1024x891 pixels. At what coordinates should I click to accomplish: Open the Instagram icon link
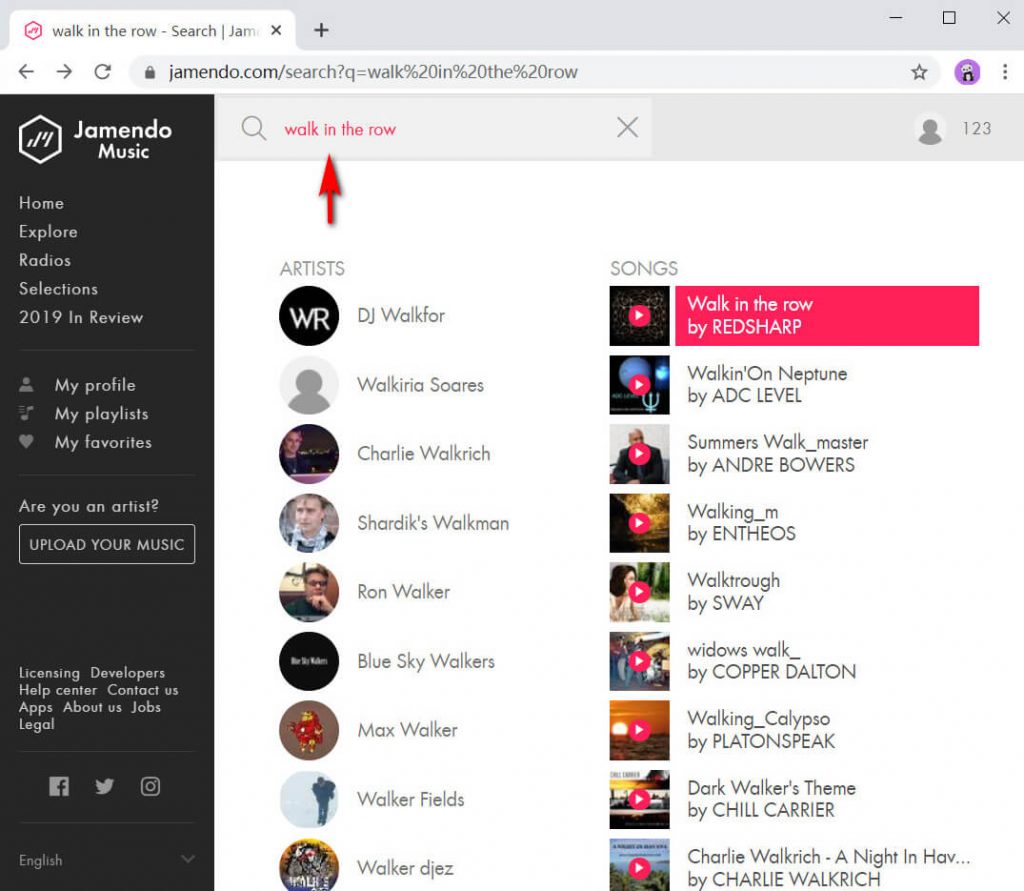tap(150, 786)
